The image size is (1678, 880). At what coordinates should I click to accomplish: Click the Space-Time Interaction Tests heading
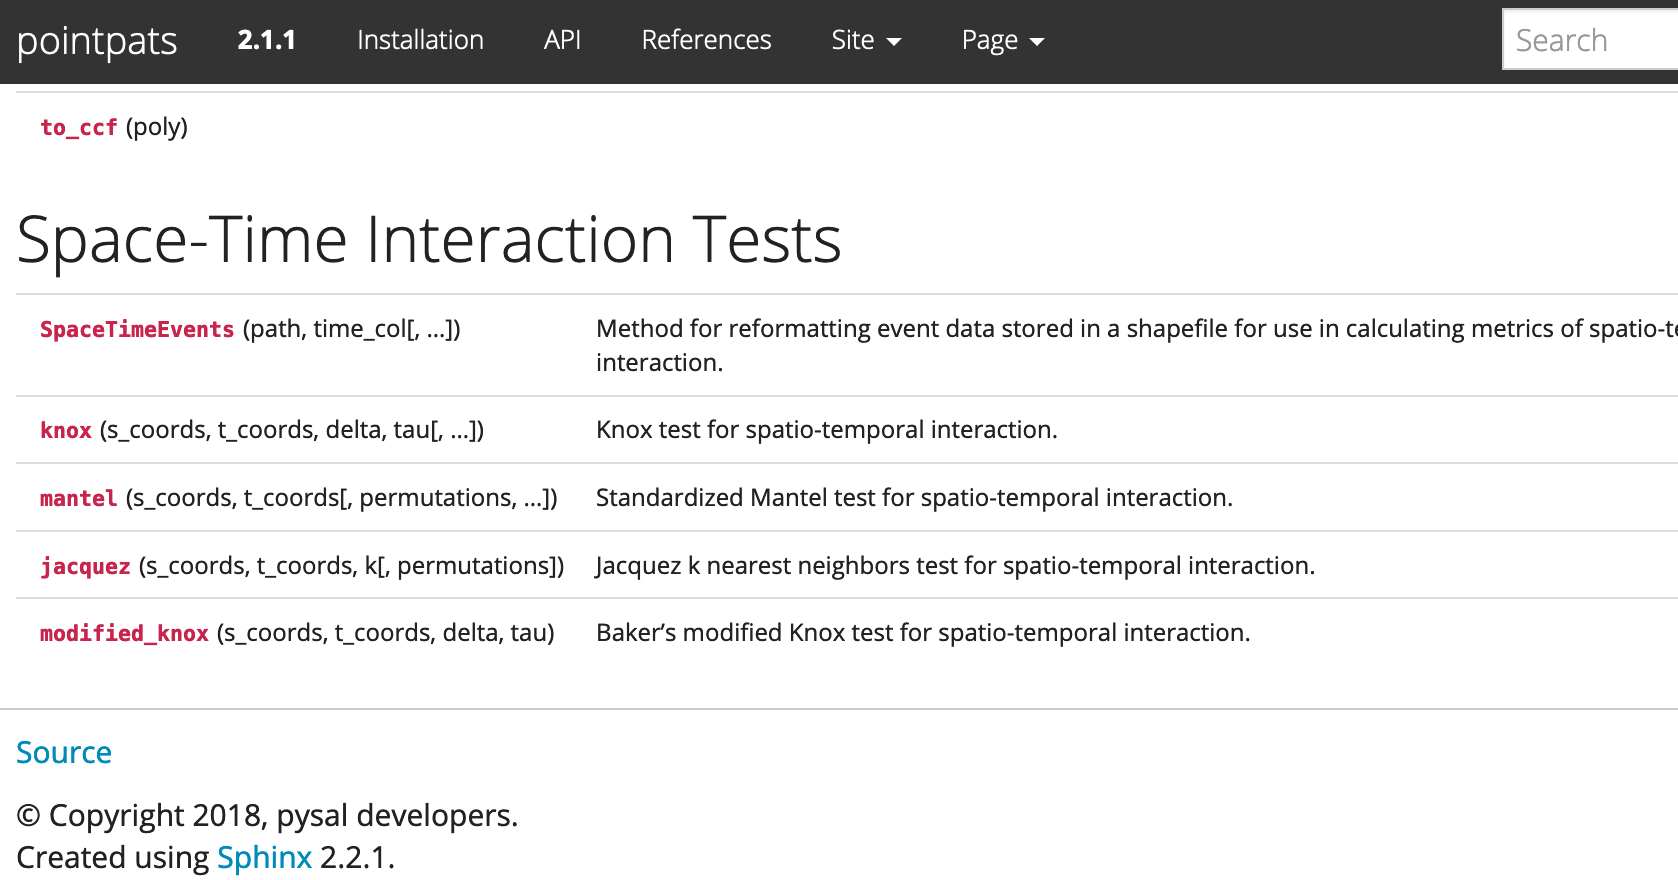coord(429,240)
